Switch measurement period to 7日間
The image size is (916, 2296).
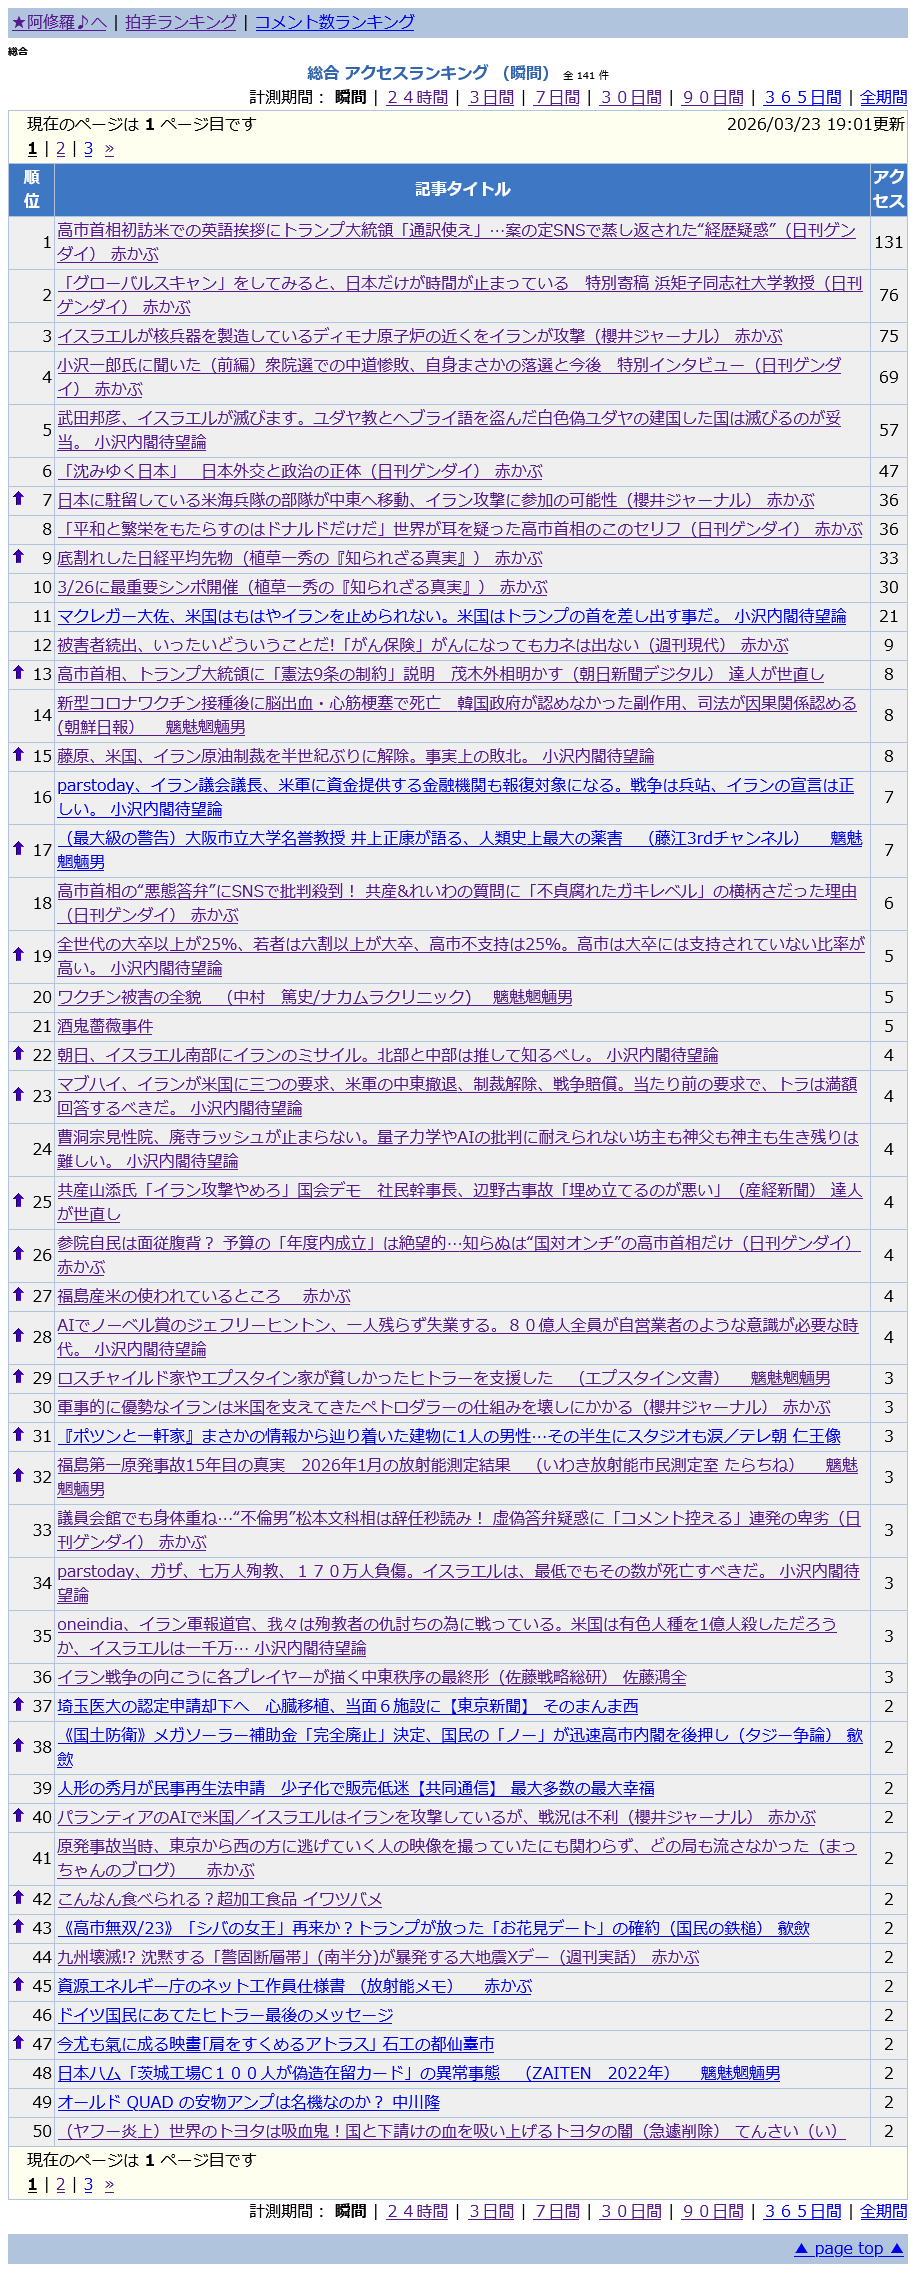(557, 97)
